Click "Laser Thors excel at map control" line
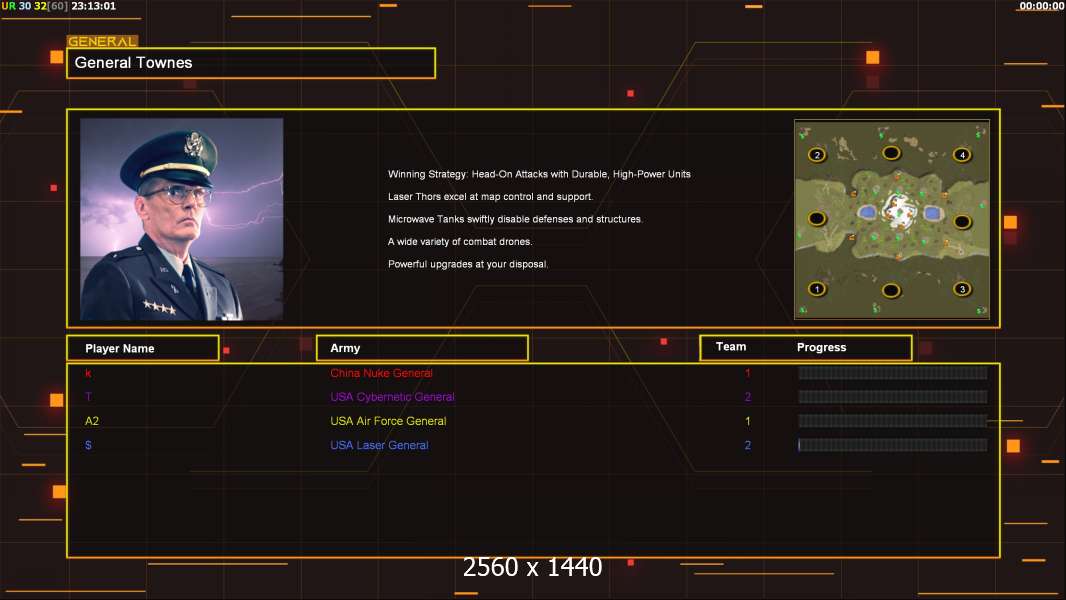 coord(490,196)
